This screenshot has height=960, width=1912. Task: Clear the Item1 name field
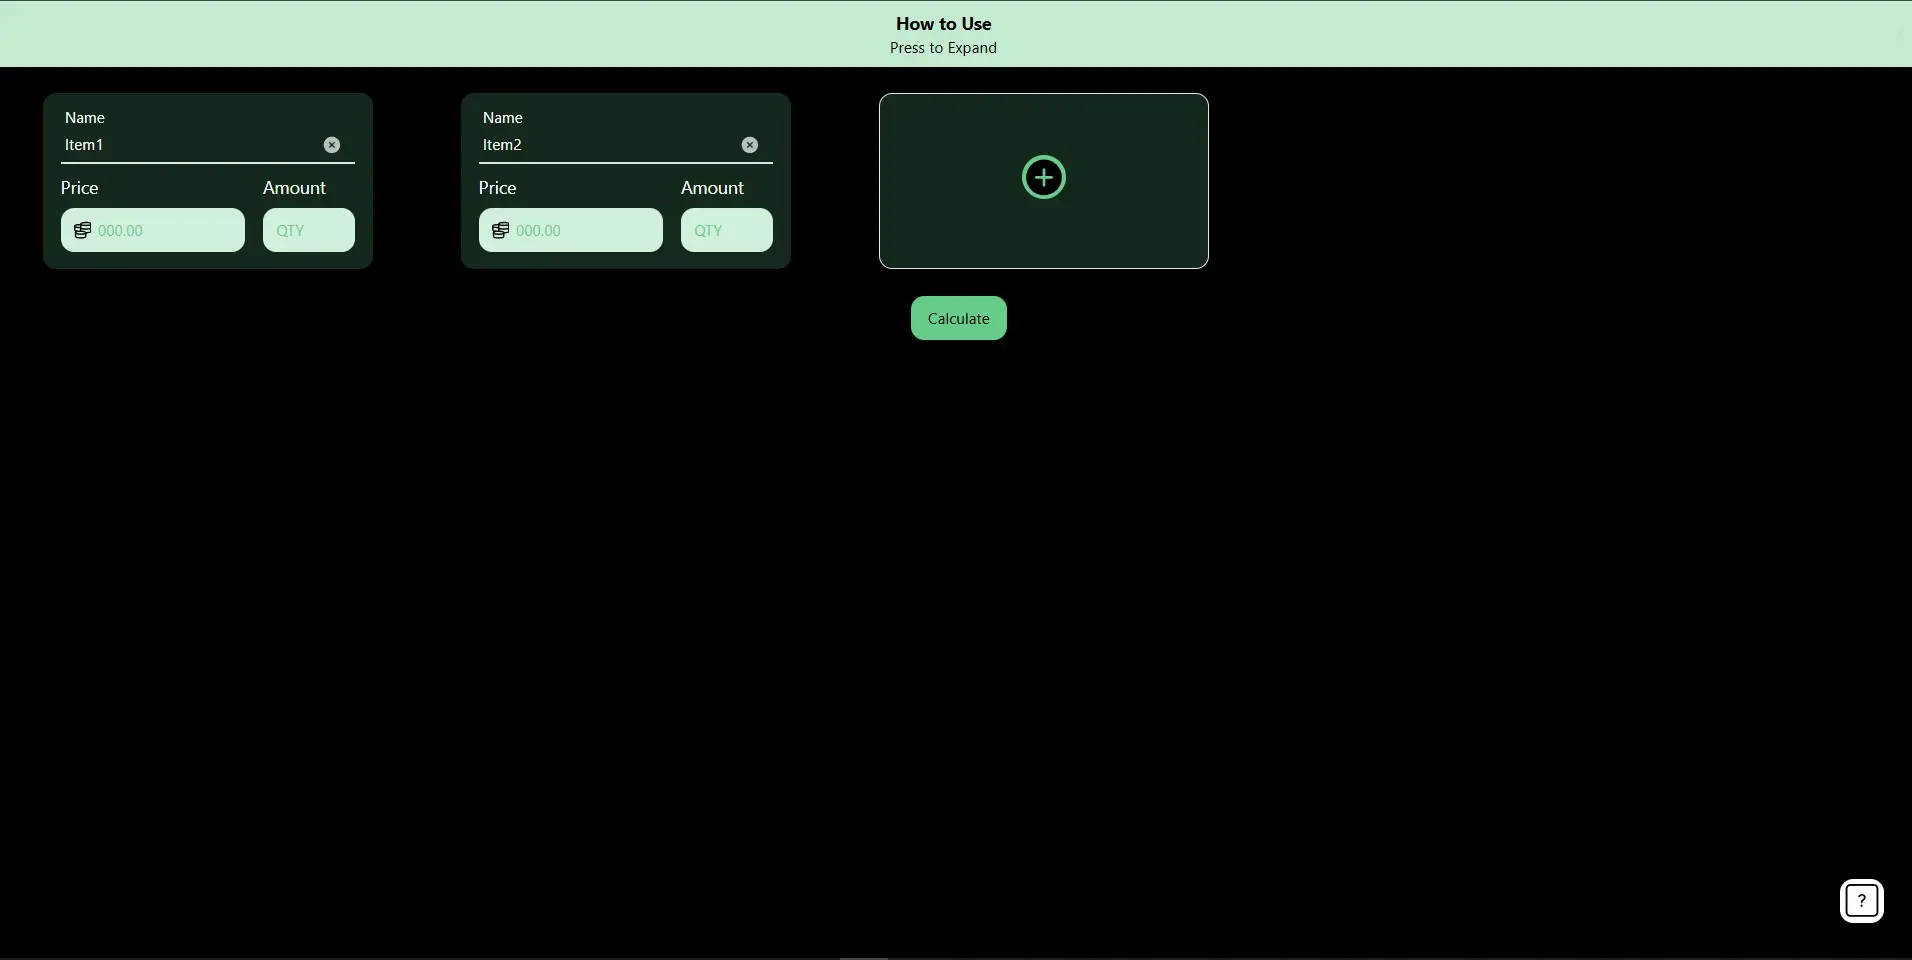[332, 145]
